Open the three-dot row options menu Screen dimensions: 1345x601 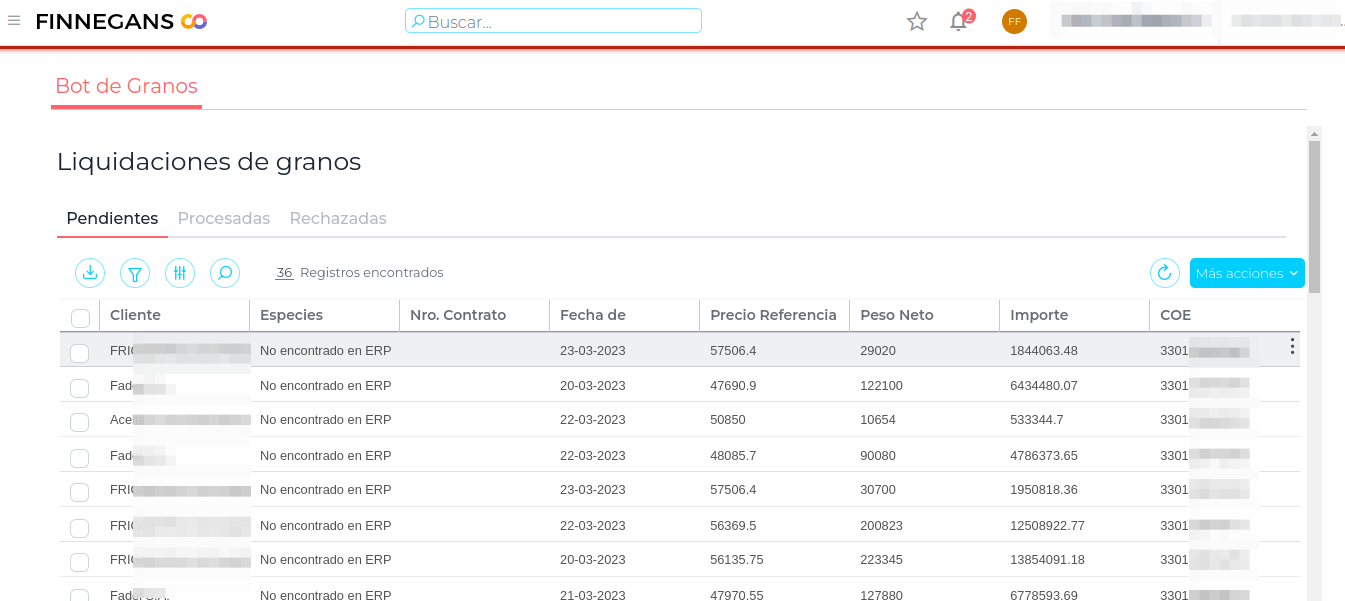coord(1292,346)
